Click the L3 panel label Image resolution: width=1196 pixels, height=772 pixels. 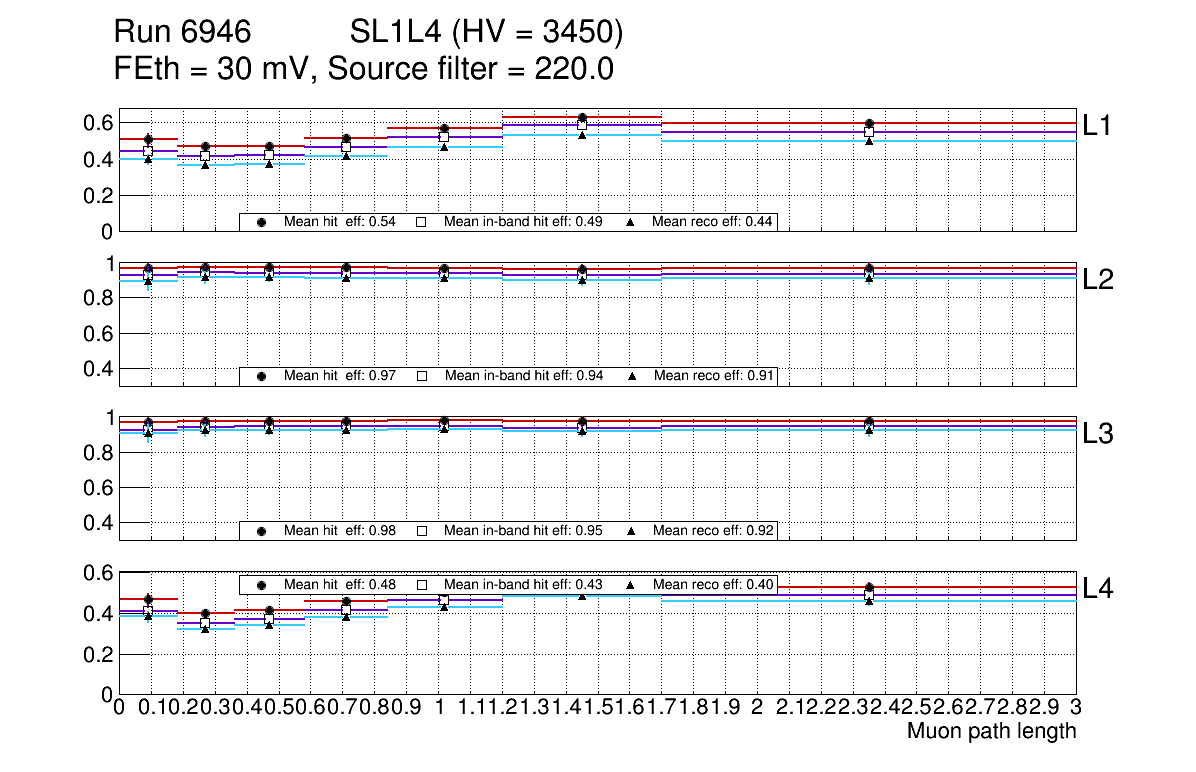[1098, 434]
